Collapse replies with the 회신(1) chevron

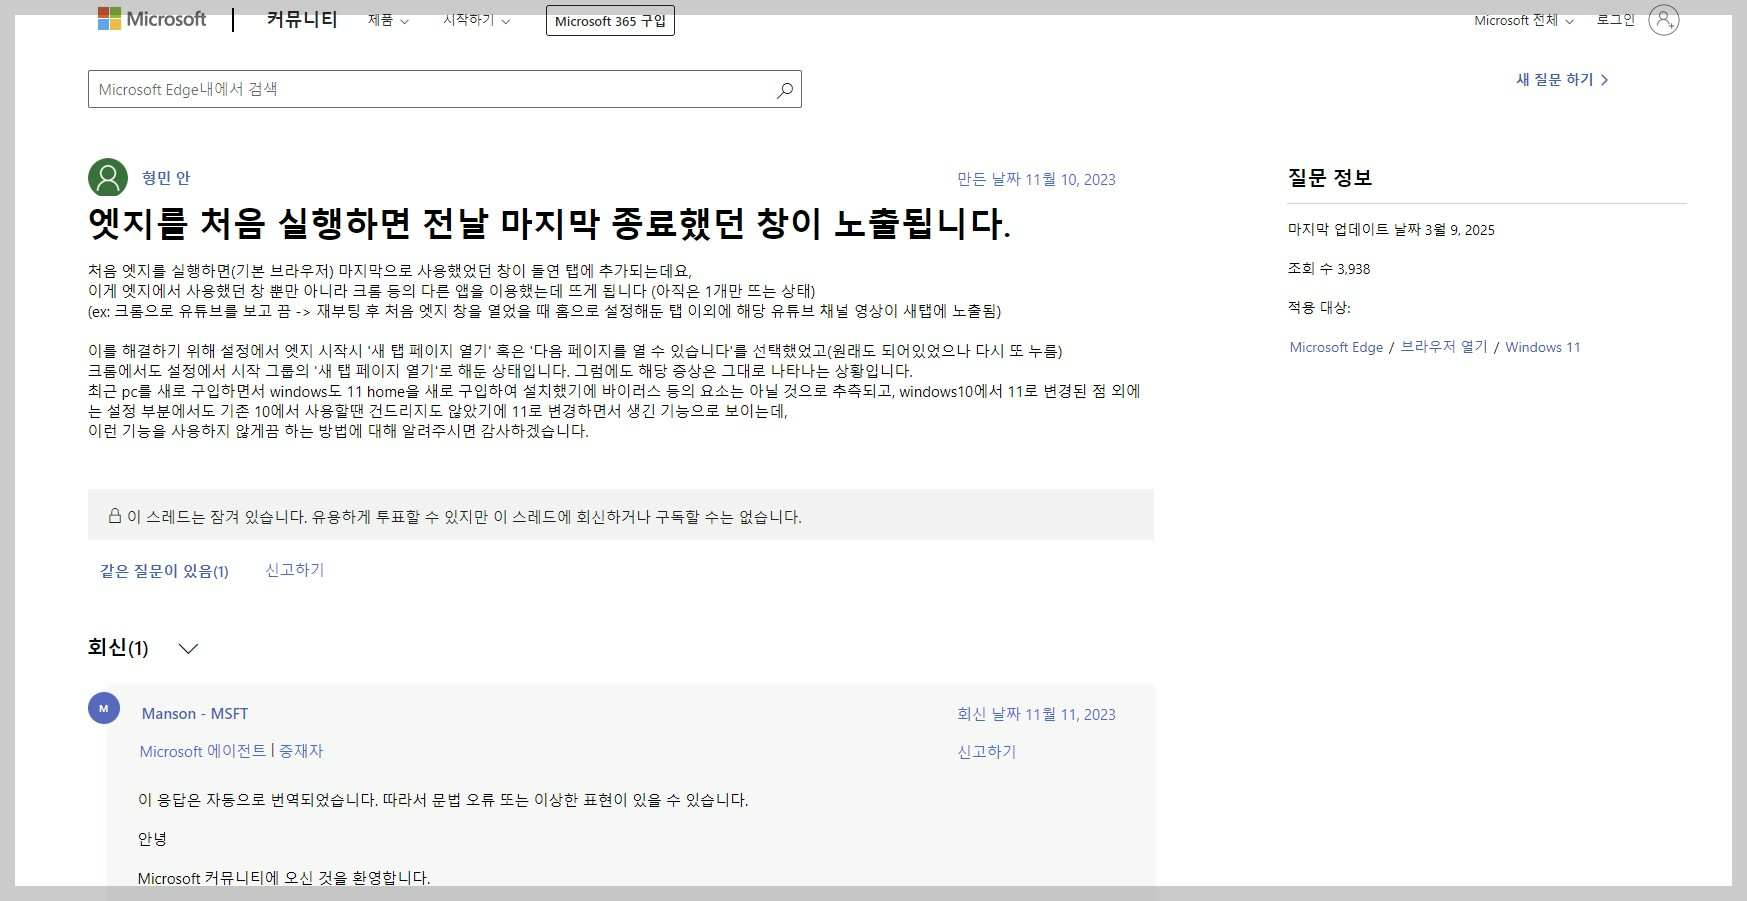pyautogui.click(x=188, y=648)
